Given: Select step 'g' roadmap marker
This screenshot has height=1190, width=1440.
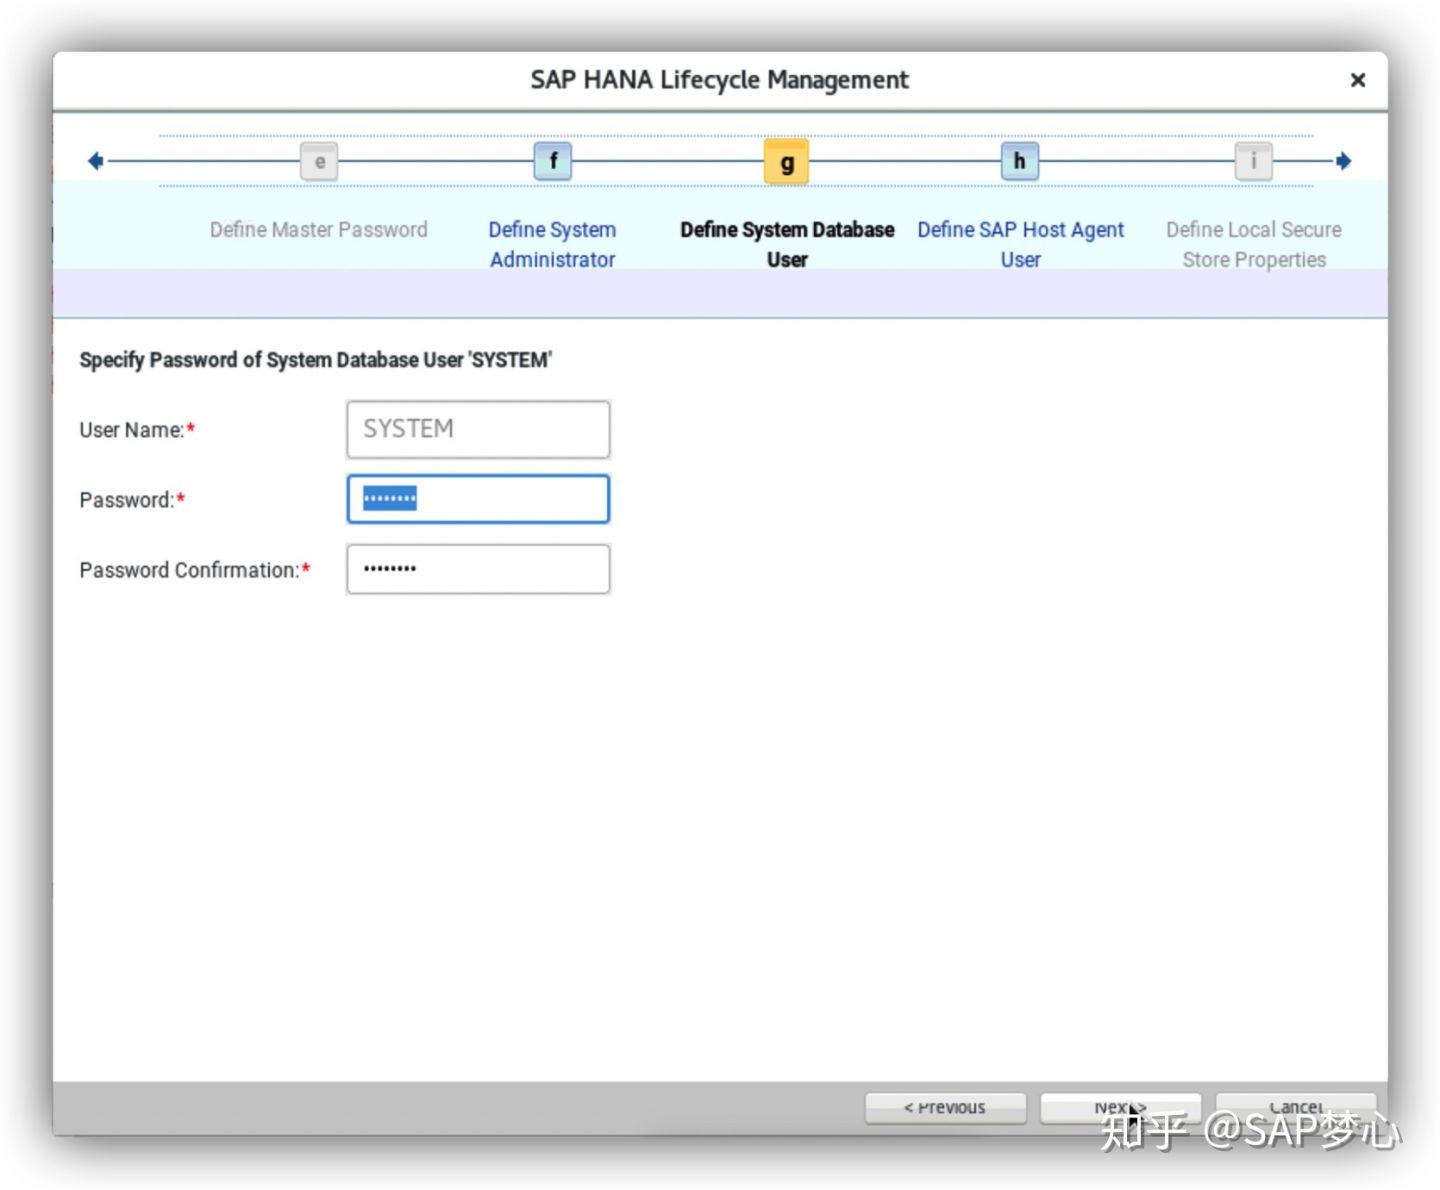Looking at the screenshot, I should point(787,162).
